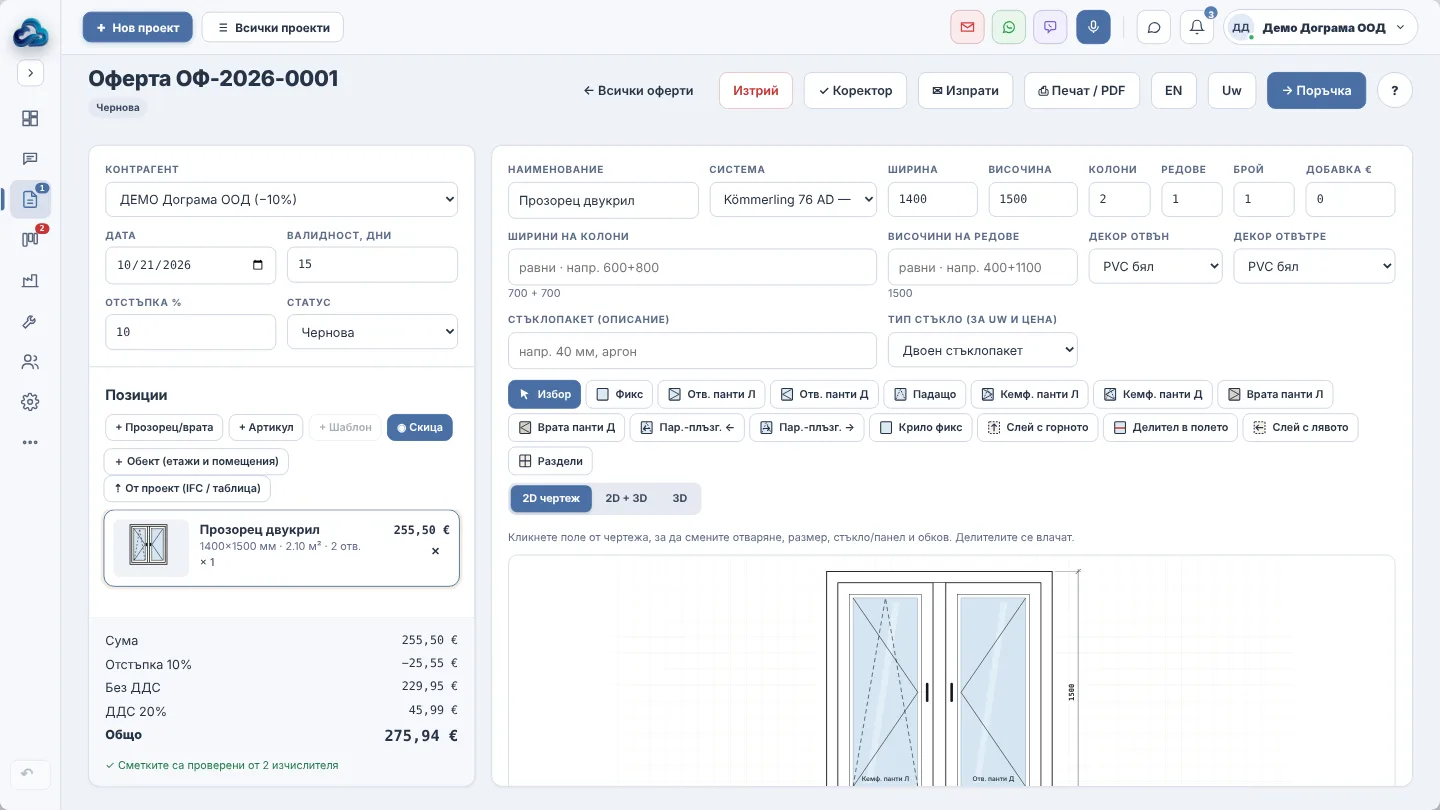Open the dashboard grid icon in sidebar

tap(30, 118)
